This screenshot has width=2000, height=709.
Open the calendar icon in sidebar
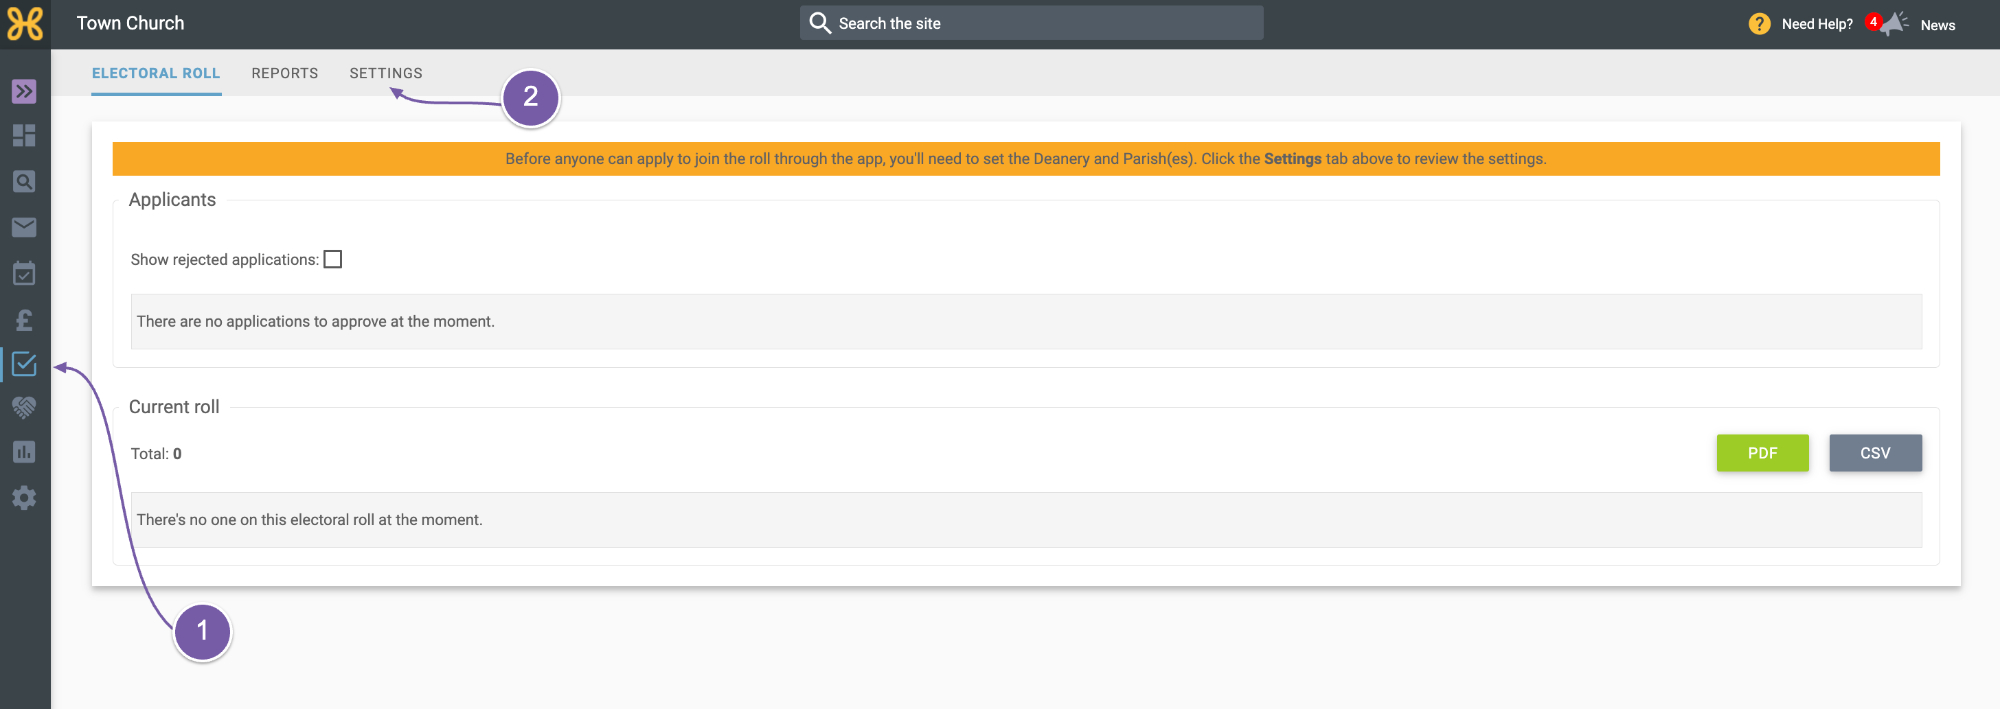24,273
